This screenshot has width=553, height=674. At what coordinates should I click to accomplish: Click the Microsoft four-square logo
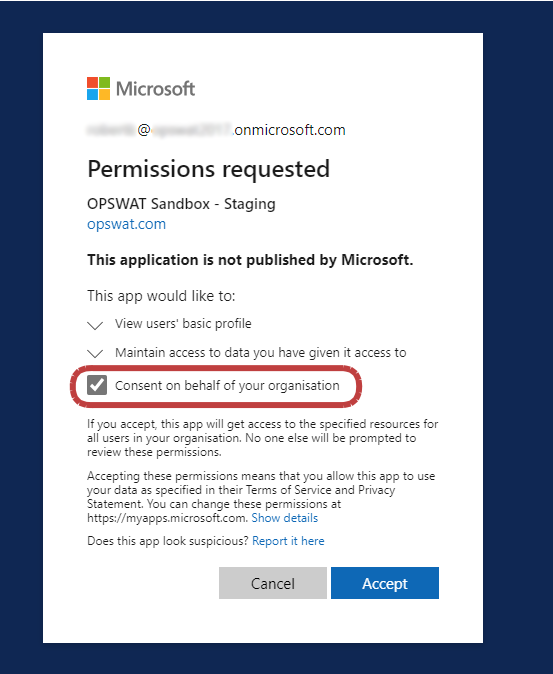click(98, 89)
